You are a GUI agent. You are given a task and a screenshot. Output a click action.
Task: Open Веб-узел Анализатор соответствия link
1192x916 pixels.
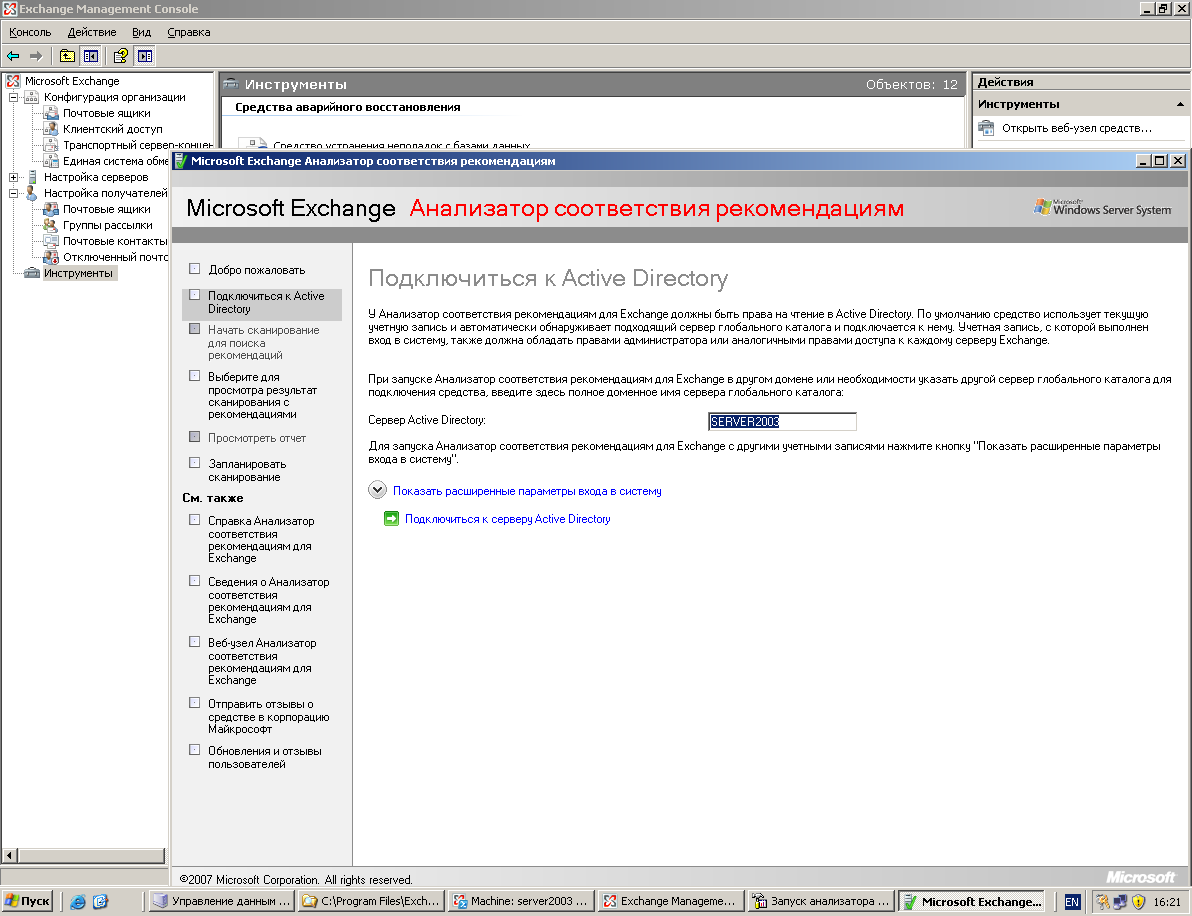(262, 661)
